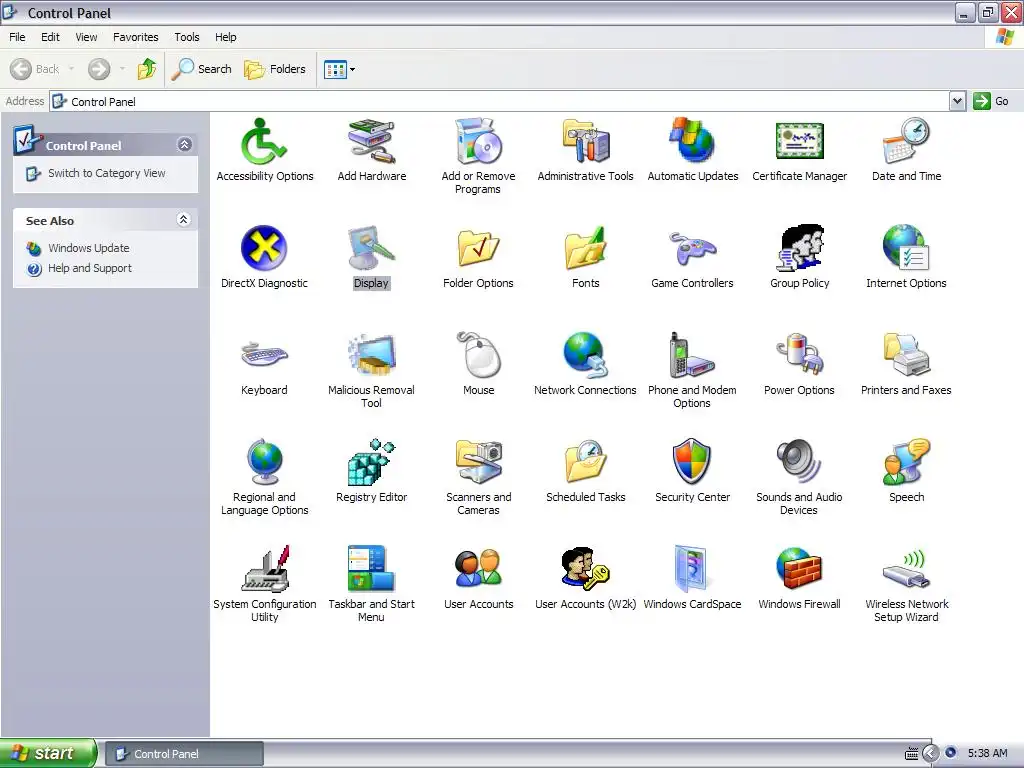Select the Windows CardSpace icon
The height and width of the screenshot is (768, 1024).
692,569
